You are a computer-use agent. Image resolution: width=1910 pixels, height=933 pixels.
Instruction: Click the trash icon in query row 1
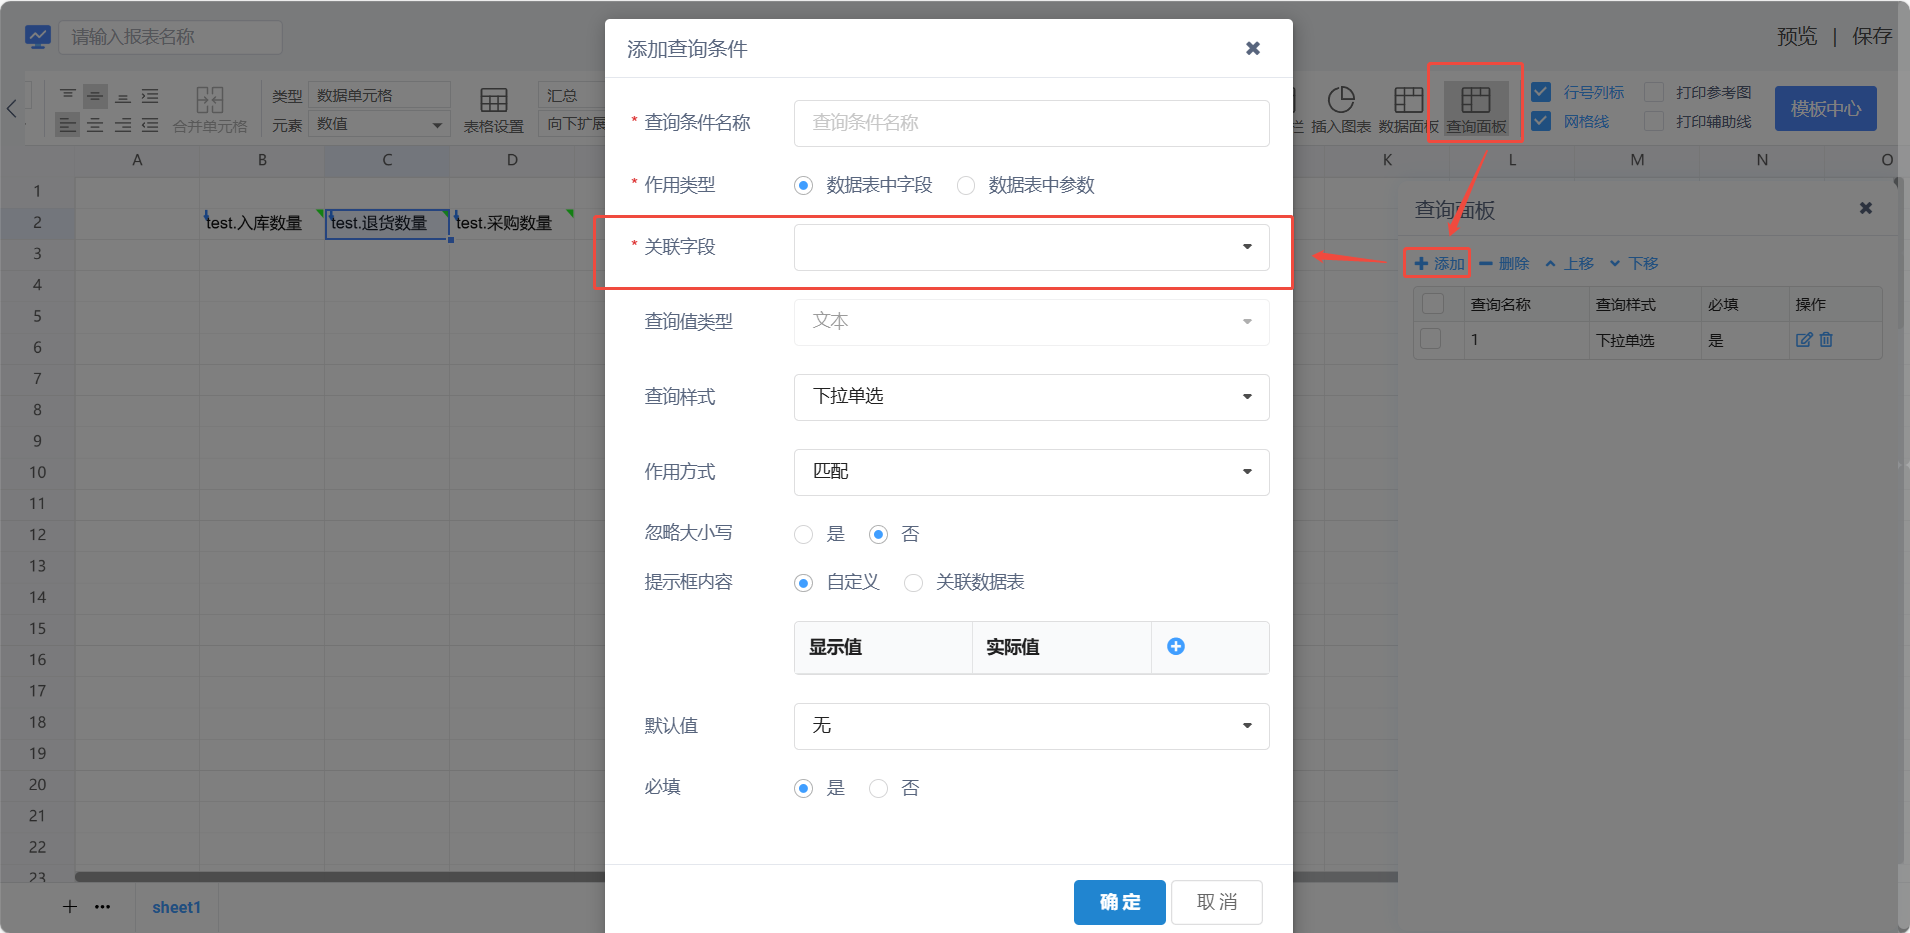(1826, 340)
